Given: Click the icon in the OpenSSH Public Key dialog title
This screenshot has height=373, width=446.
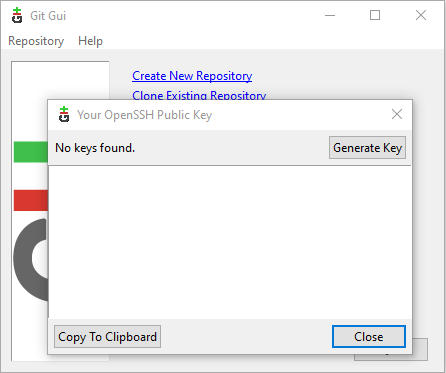Looking at the screenshot, I should [x=64, y=114].
